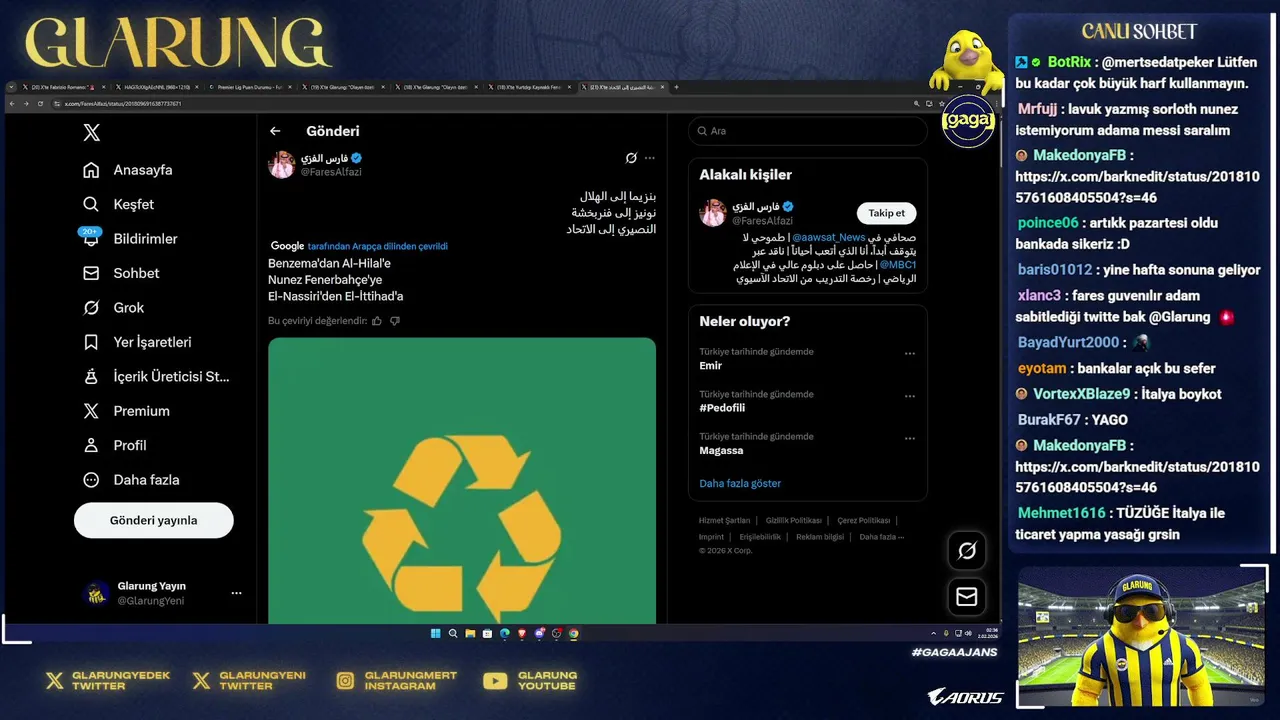Open MakedonyaFB's second barknedit chat link

tap(1137, 477)
